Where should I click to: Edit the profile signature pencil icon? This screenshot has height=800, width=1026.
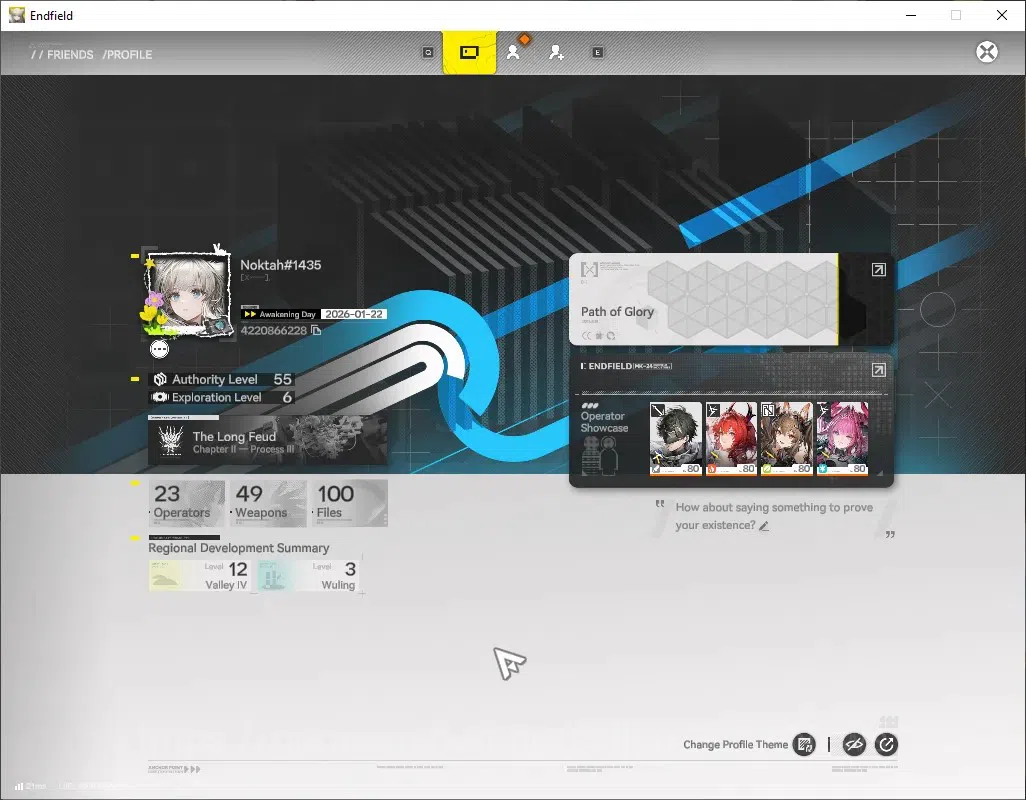click(x=764, y=526)
